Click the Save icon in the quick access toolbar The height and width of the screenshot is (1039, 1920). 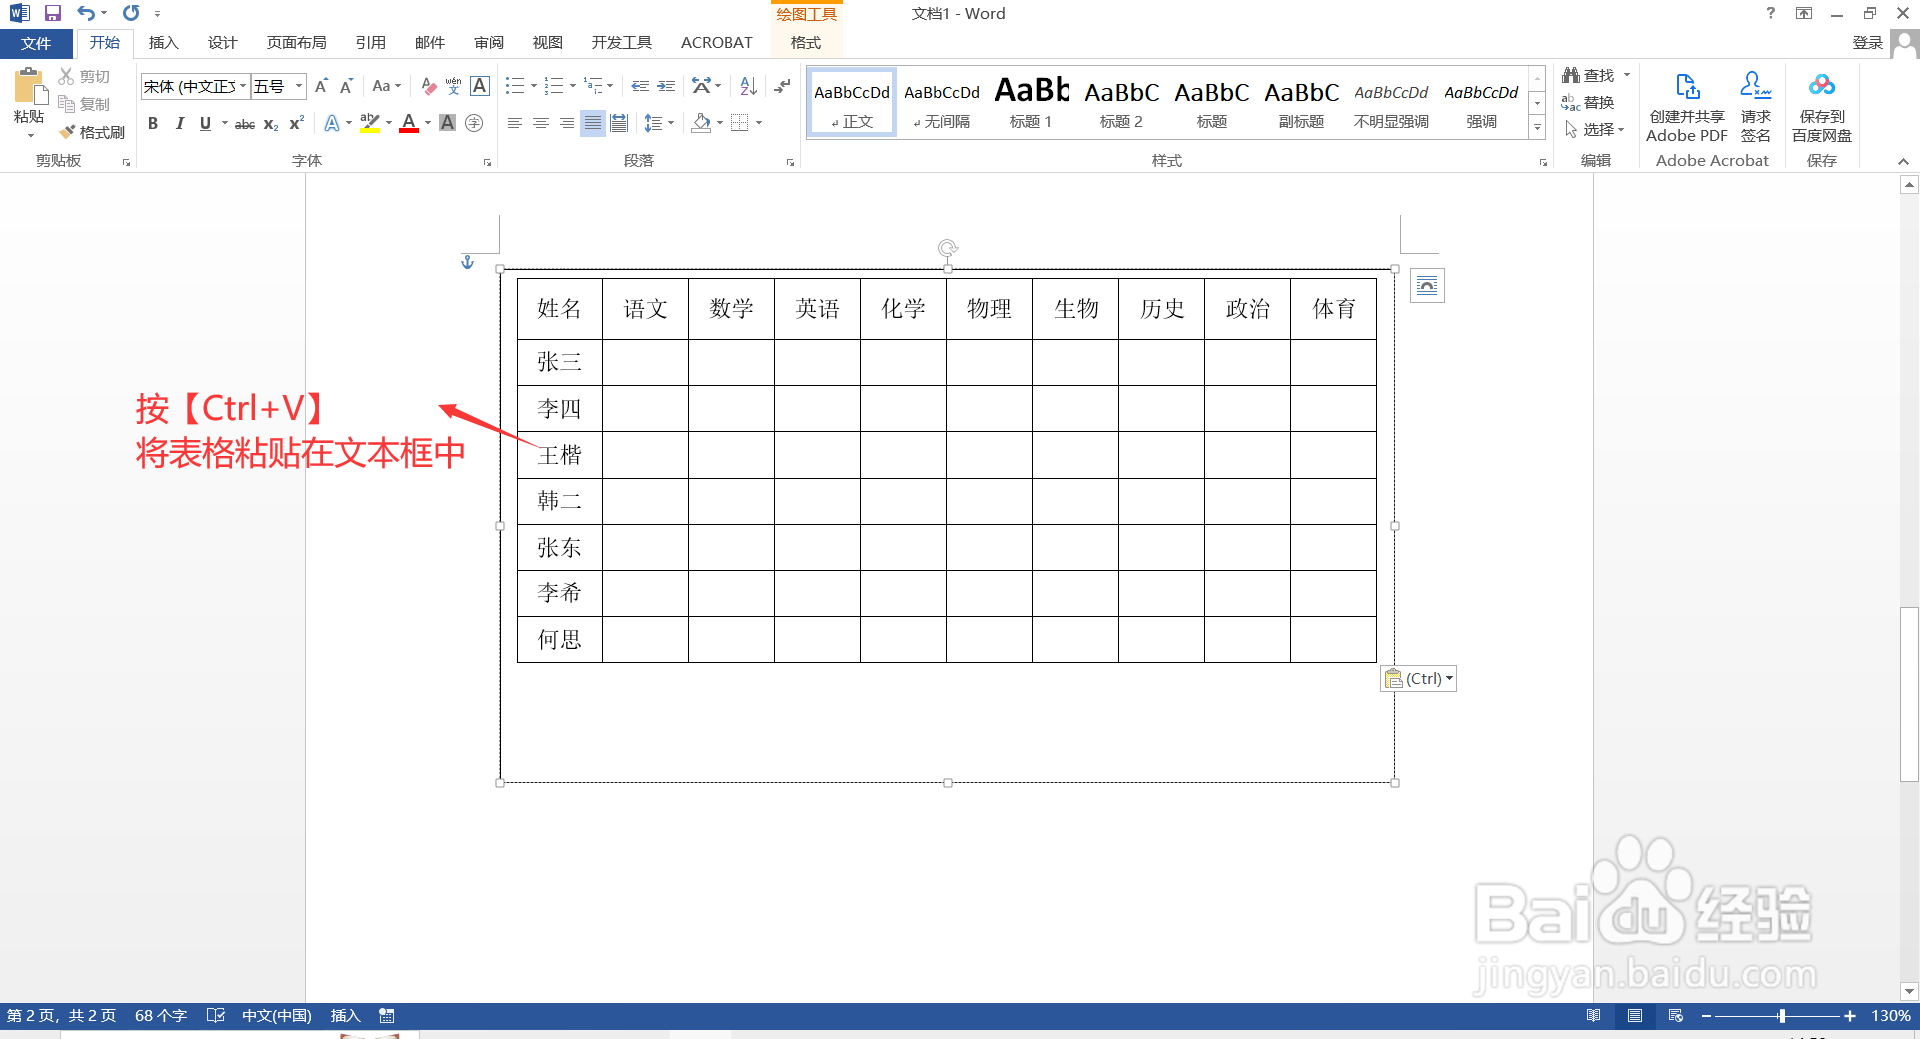click(x=53, y=13)
